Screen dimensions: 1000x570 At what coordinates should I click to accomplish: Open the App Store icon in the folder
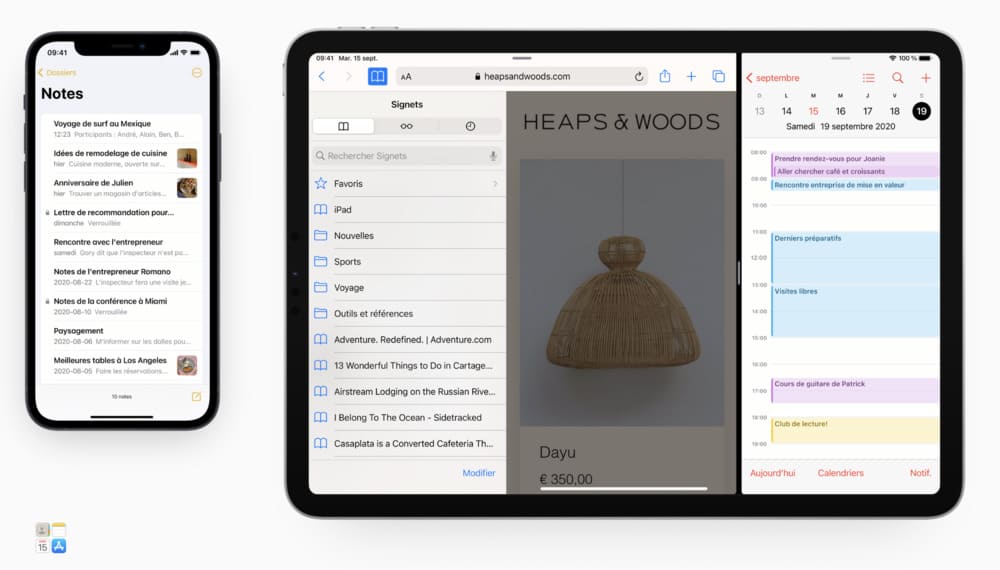point(59,546)
